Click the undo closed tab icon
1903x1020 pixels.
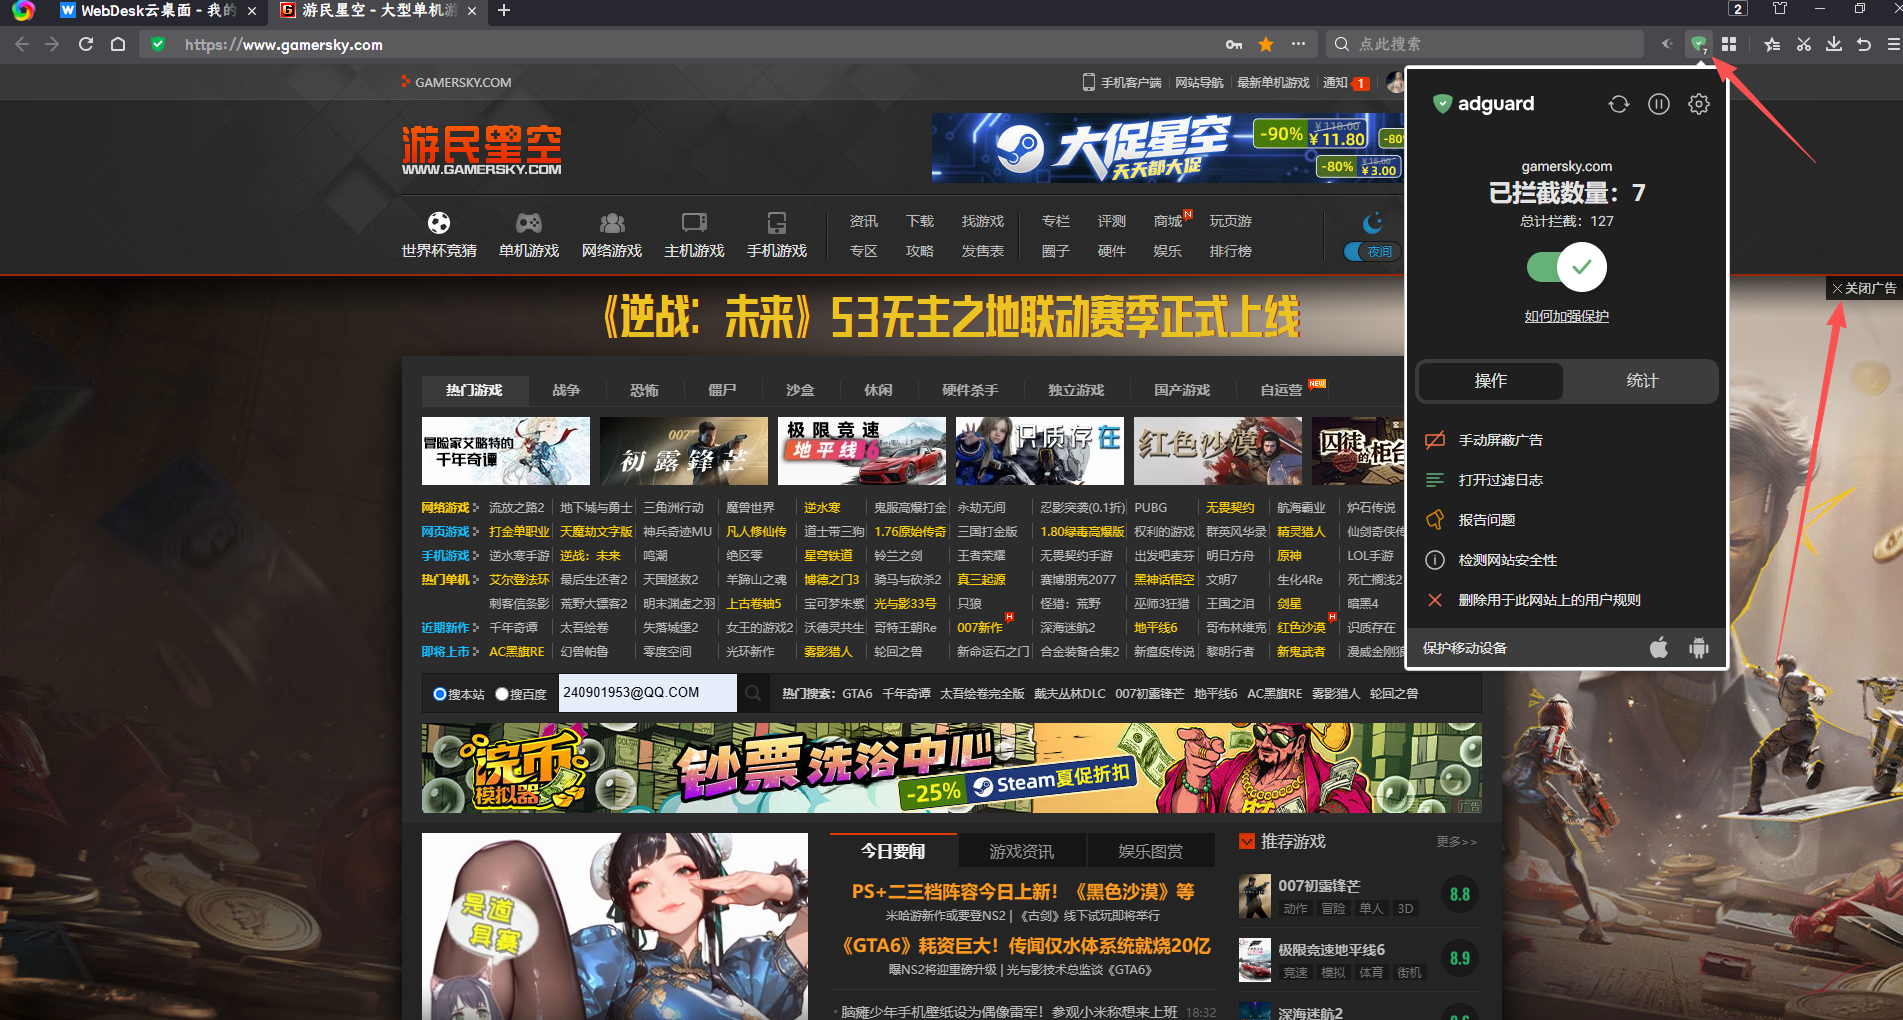[x=1864, y=44]
